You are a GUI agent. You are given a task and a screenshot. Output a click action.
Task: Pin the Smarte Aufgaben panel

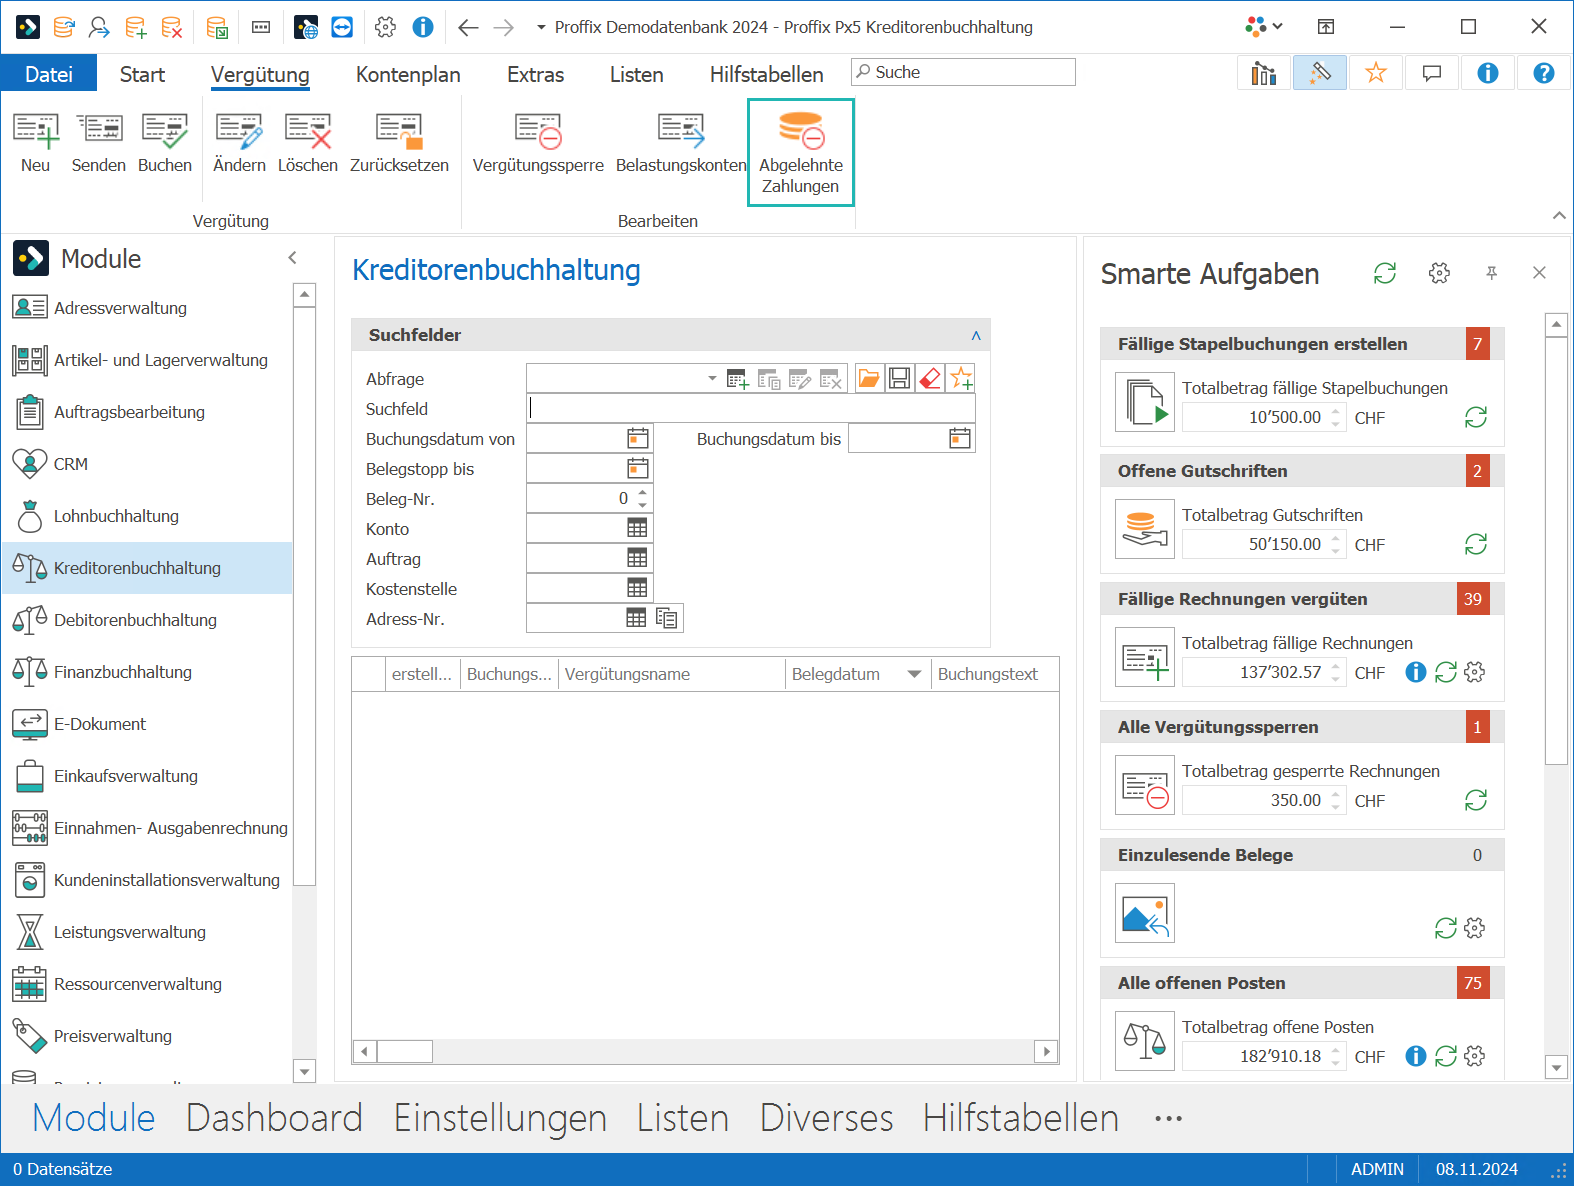[1491, 273]
